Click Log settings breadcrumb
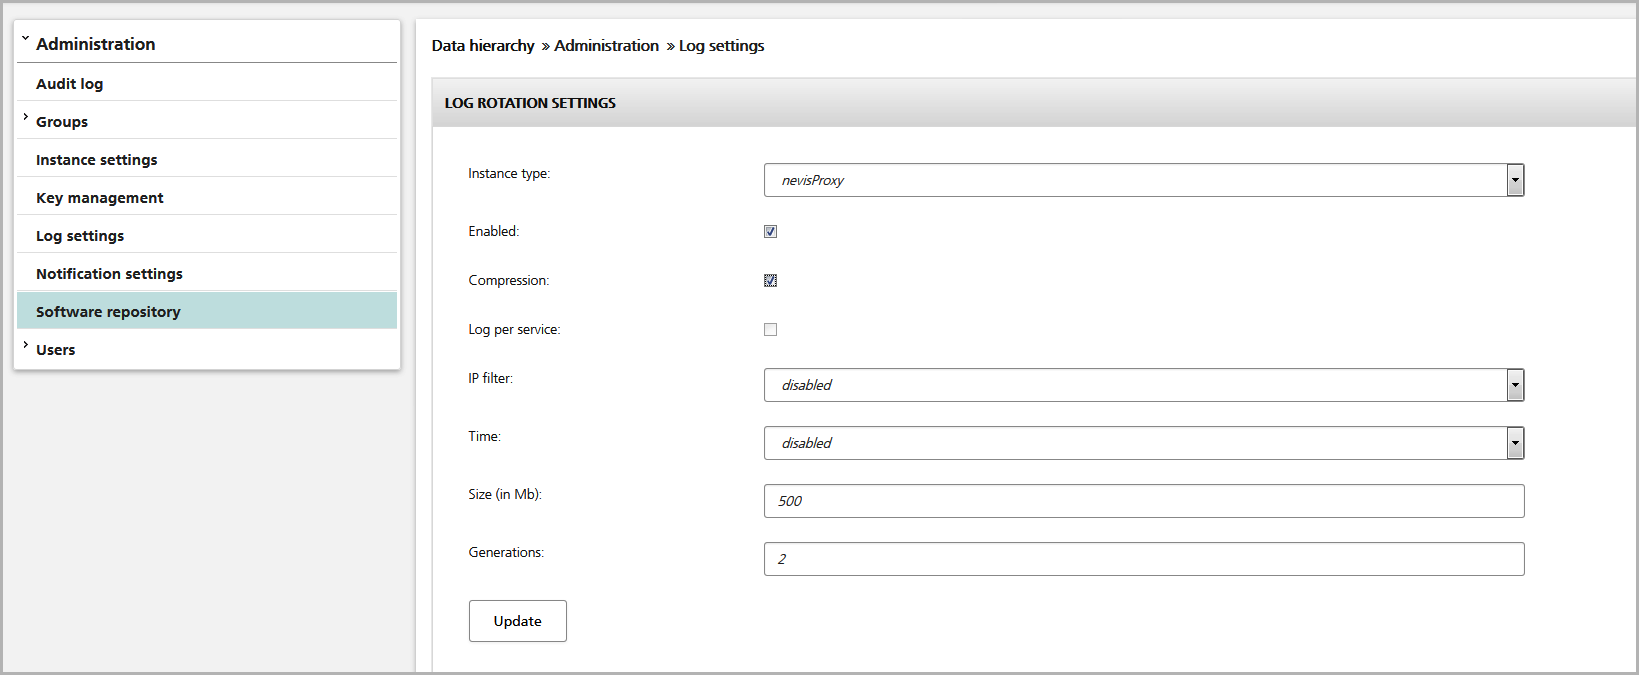 (722, 46)
